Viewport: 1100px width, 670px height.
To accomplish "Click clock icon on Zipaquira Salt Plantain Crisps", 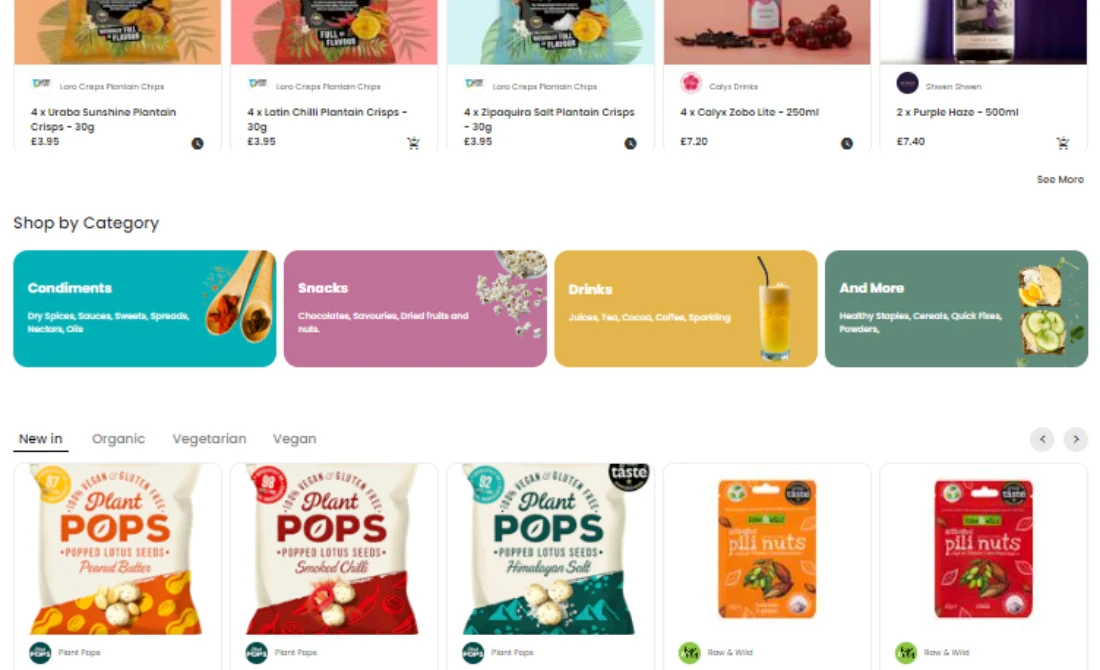I will pos(631,143).
